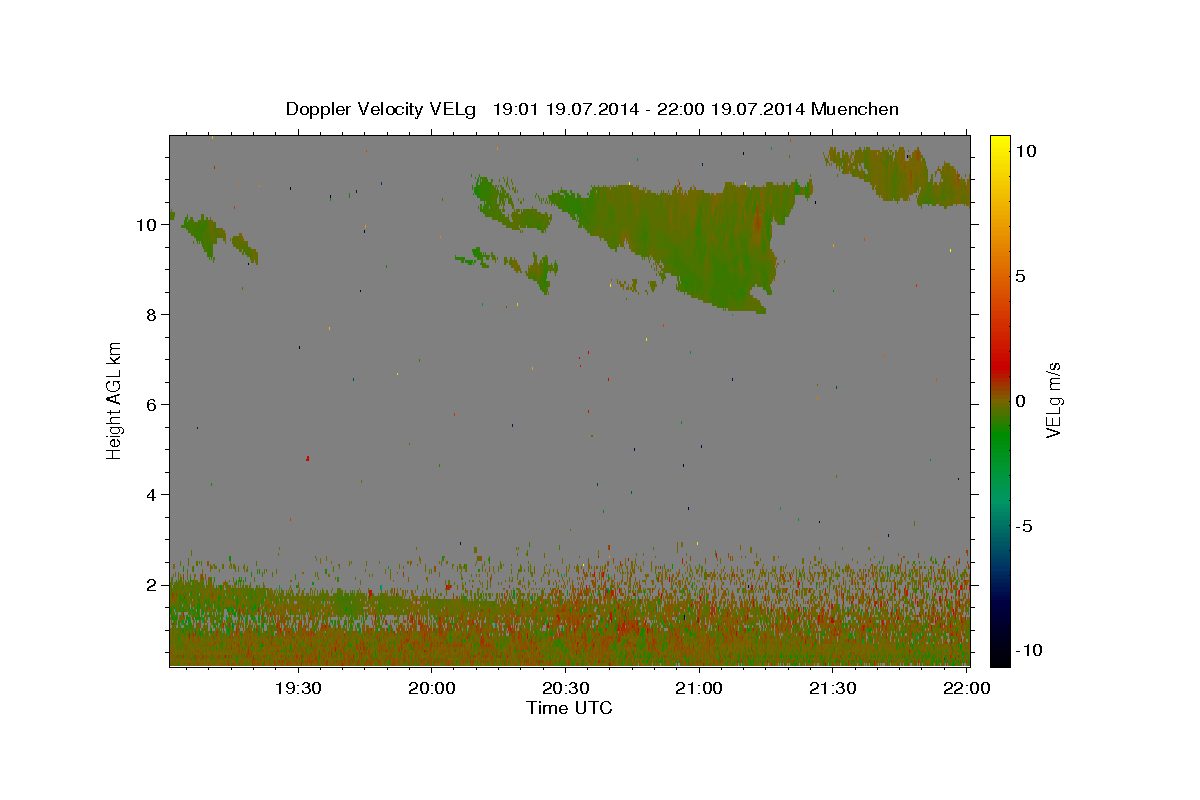This screenshot has width=1200, height=800.
Task: Click the colorbar value 0 label
Action: (1021, 401)
